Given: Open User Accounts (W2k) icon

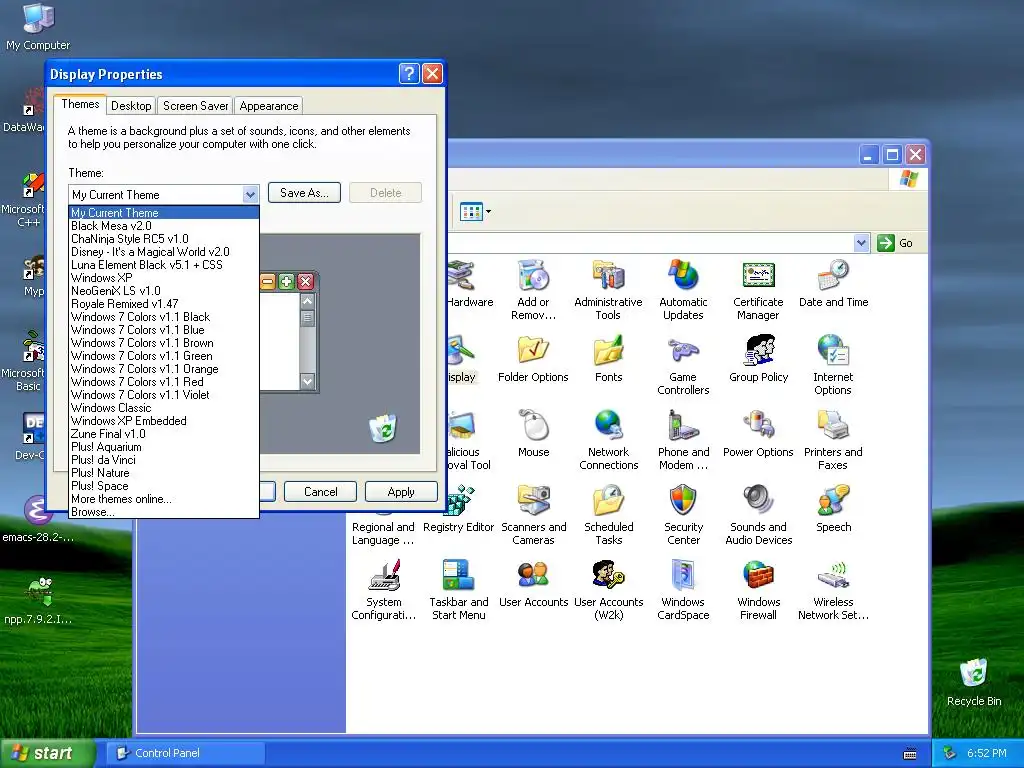Looking at the screenshot, I should pyautogui.click(x=608, y=590).
